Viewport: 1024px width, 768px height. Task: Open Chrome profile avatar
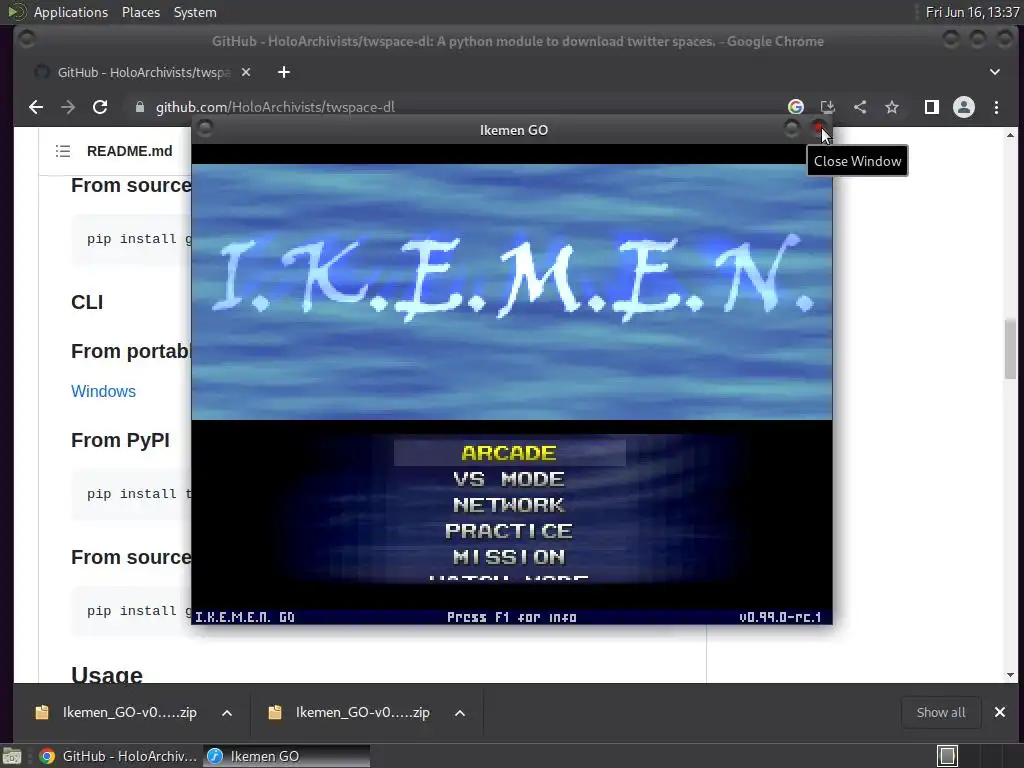(964, 107)
